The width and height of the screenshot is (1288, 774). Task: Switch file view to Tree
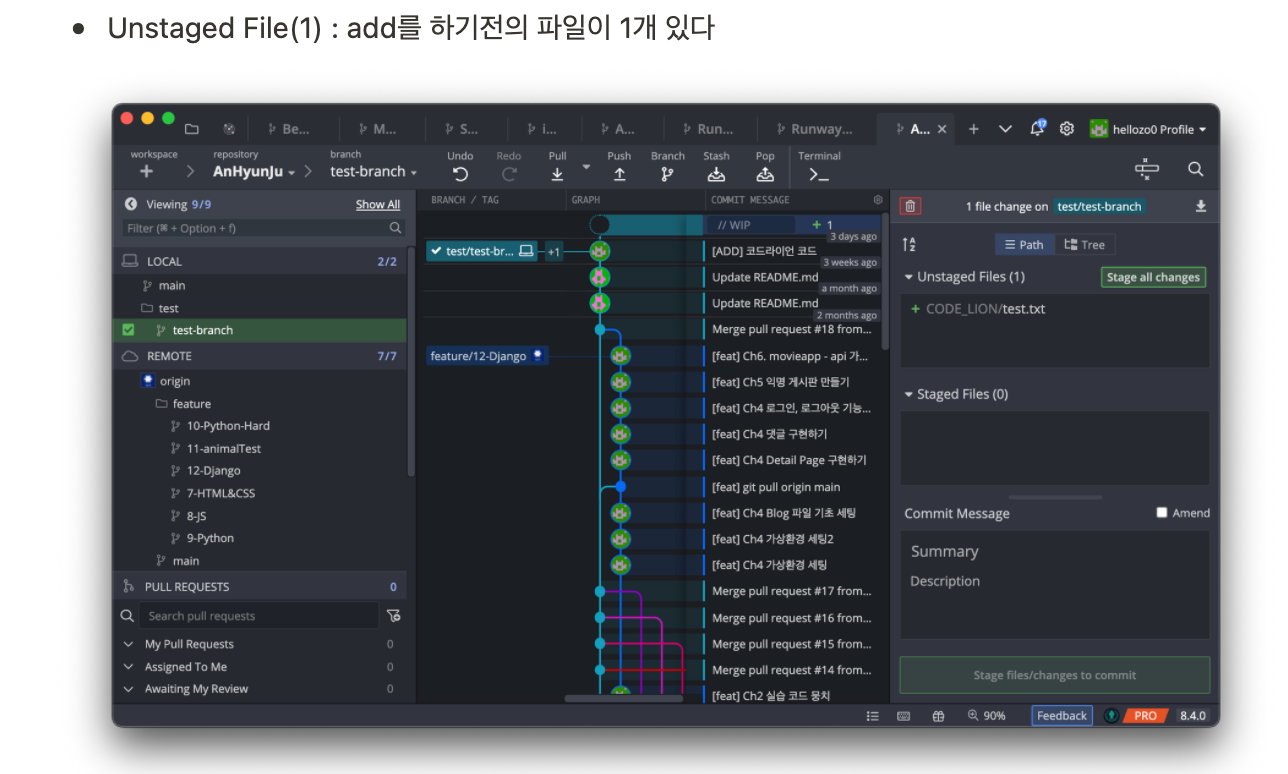coord(1084,244)
